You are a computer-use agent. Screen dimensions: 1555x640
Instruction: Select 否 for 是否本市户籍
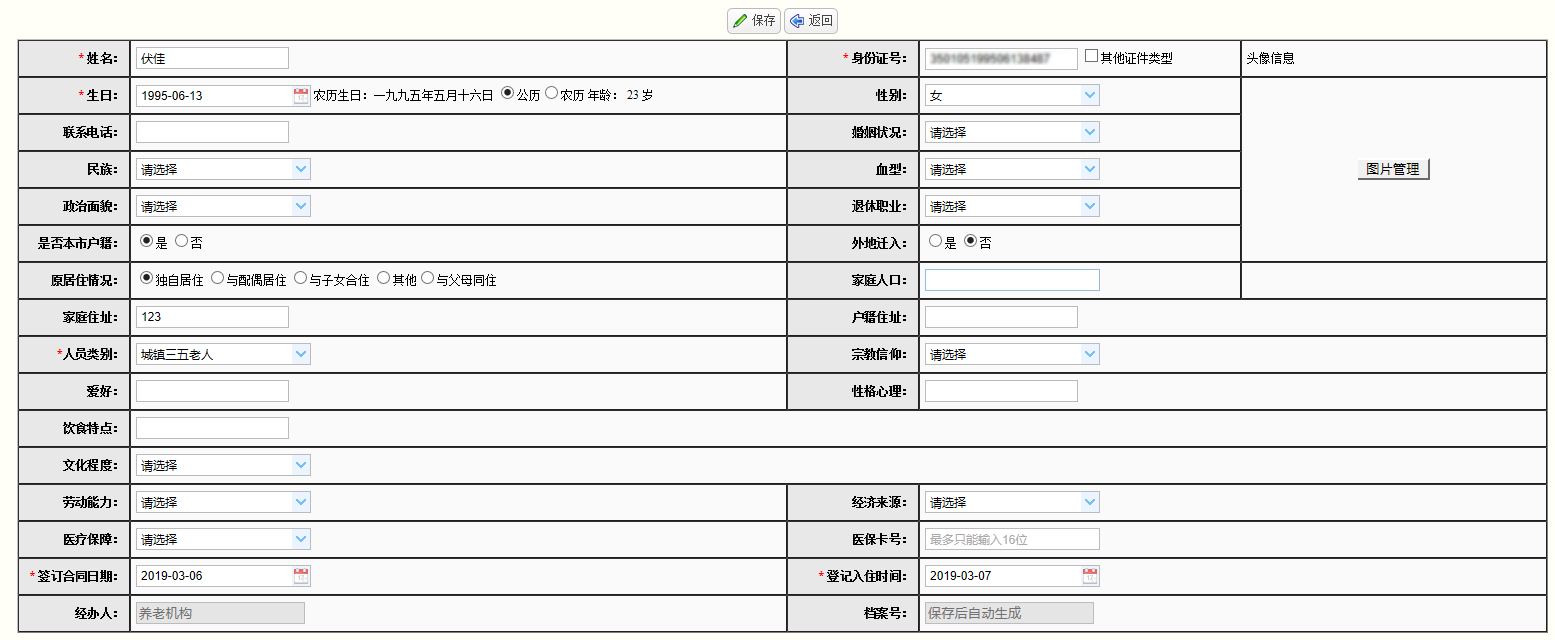[181, 242]
